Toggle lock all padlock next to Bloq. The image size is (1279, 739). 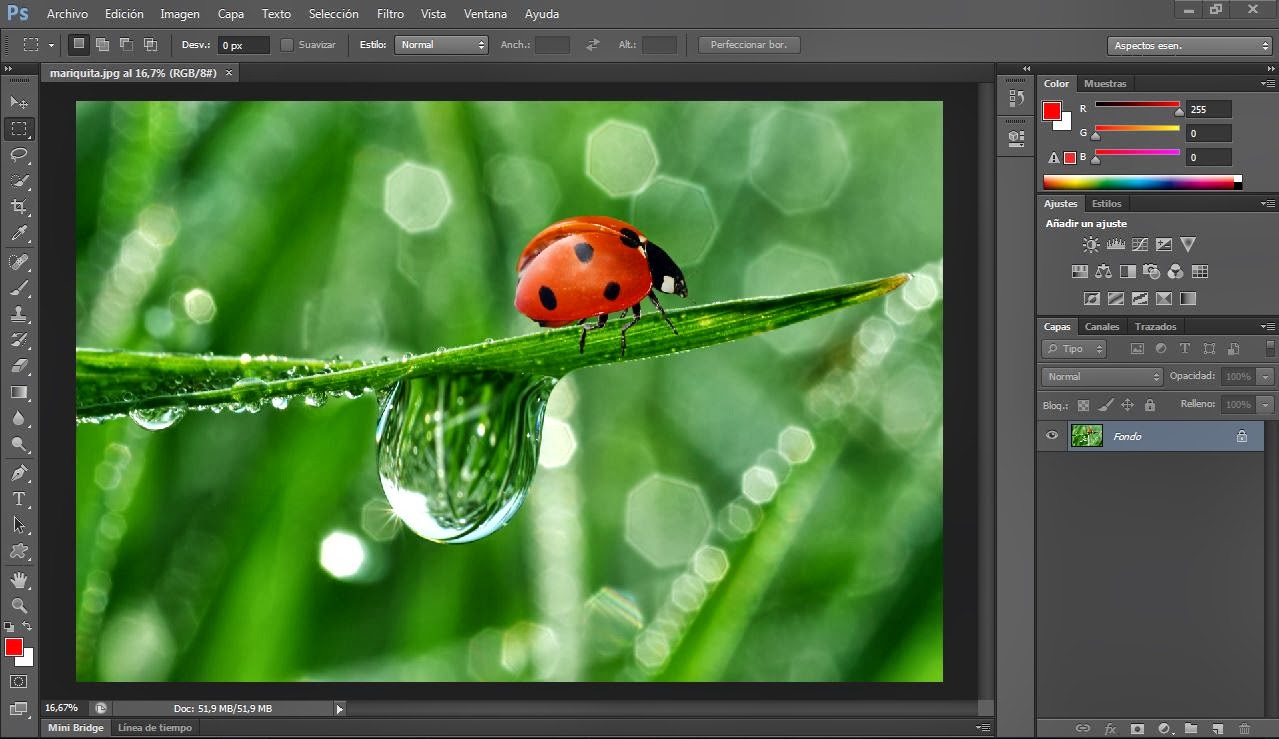tap(1149, 405)
